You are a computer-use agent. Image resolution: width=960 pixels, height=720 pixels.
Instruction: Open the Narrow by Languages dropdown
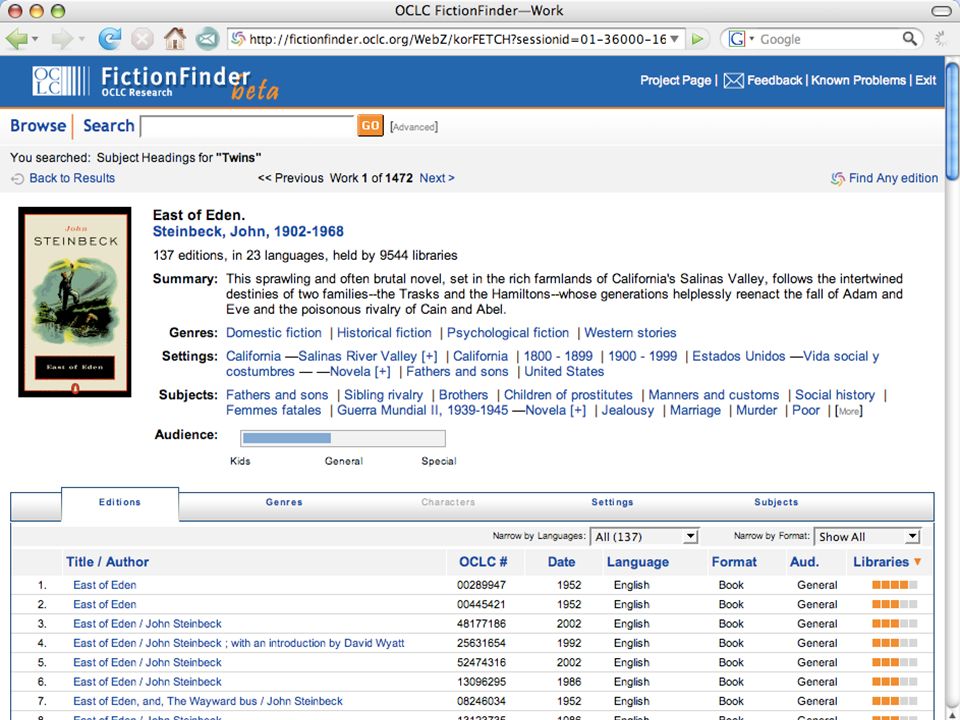coord(643,536)
